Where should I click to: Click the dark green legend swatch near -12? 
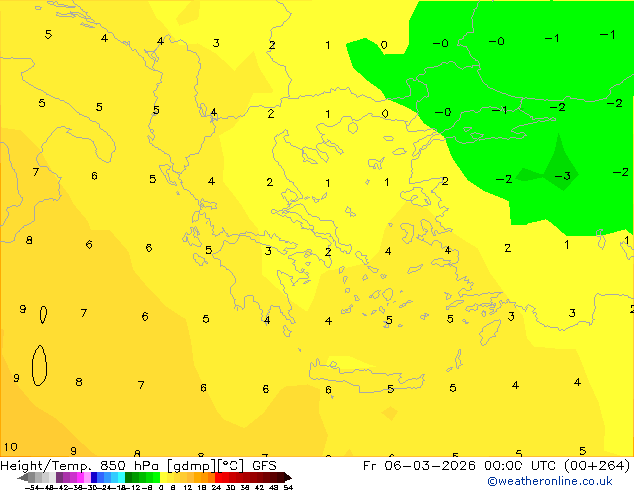[x=128, y=477]
